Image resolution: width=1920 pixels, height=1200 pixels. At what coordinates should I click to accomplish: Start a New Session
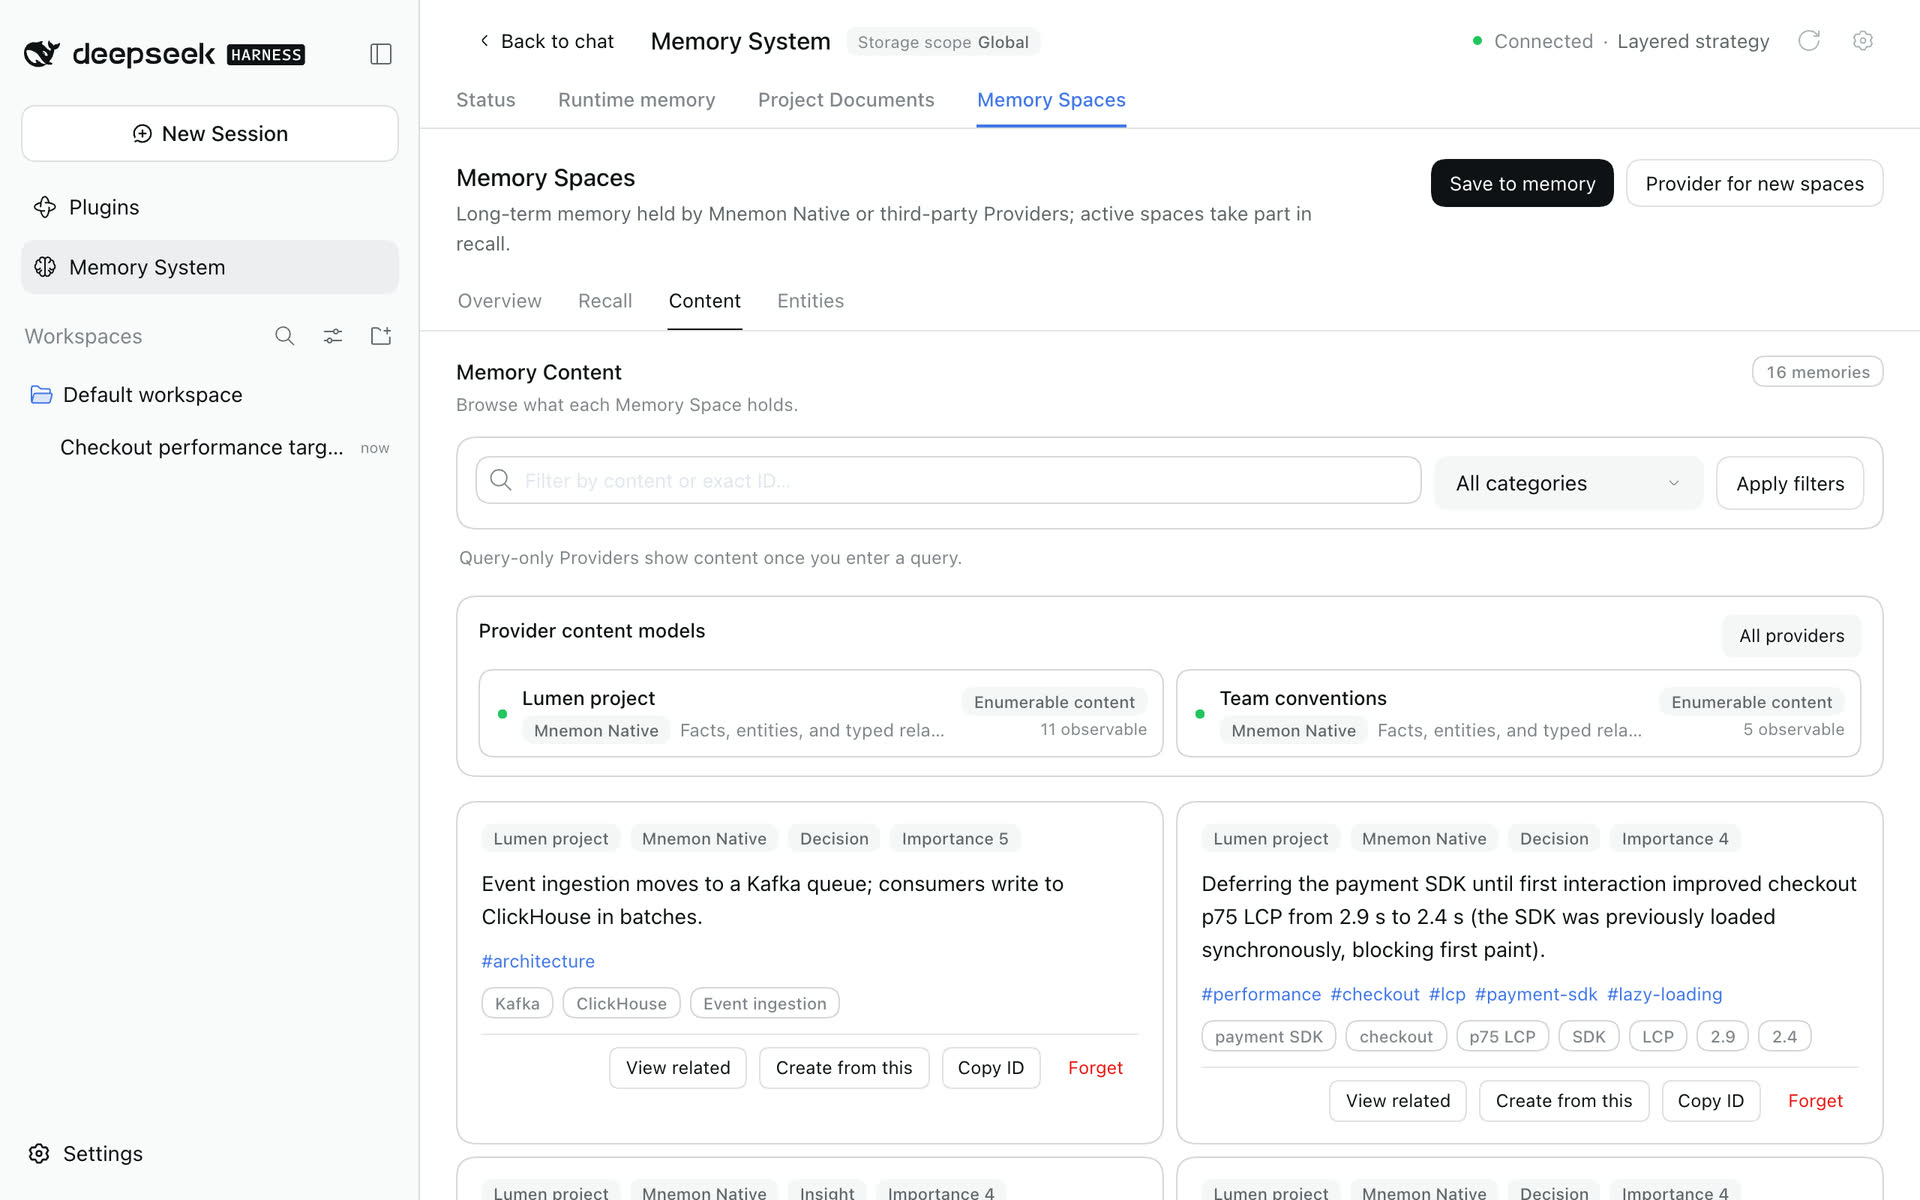[210, 134]
